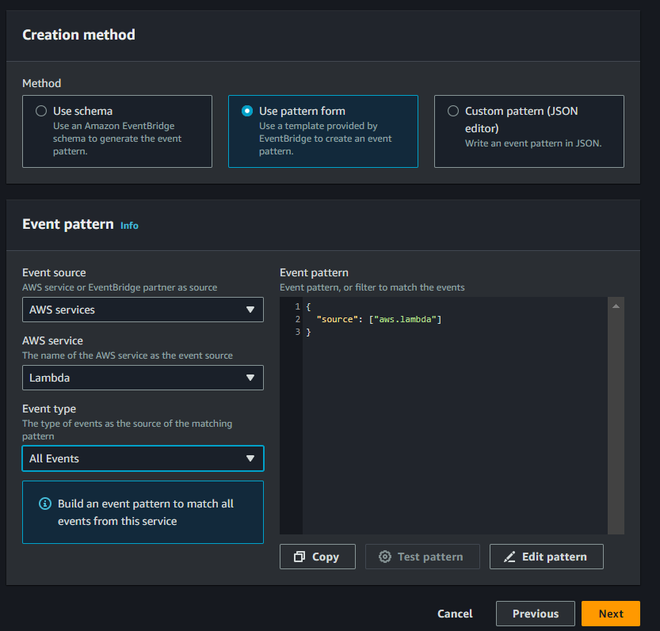Choose Custom pattern (JSON editor) option

(454, 111)
